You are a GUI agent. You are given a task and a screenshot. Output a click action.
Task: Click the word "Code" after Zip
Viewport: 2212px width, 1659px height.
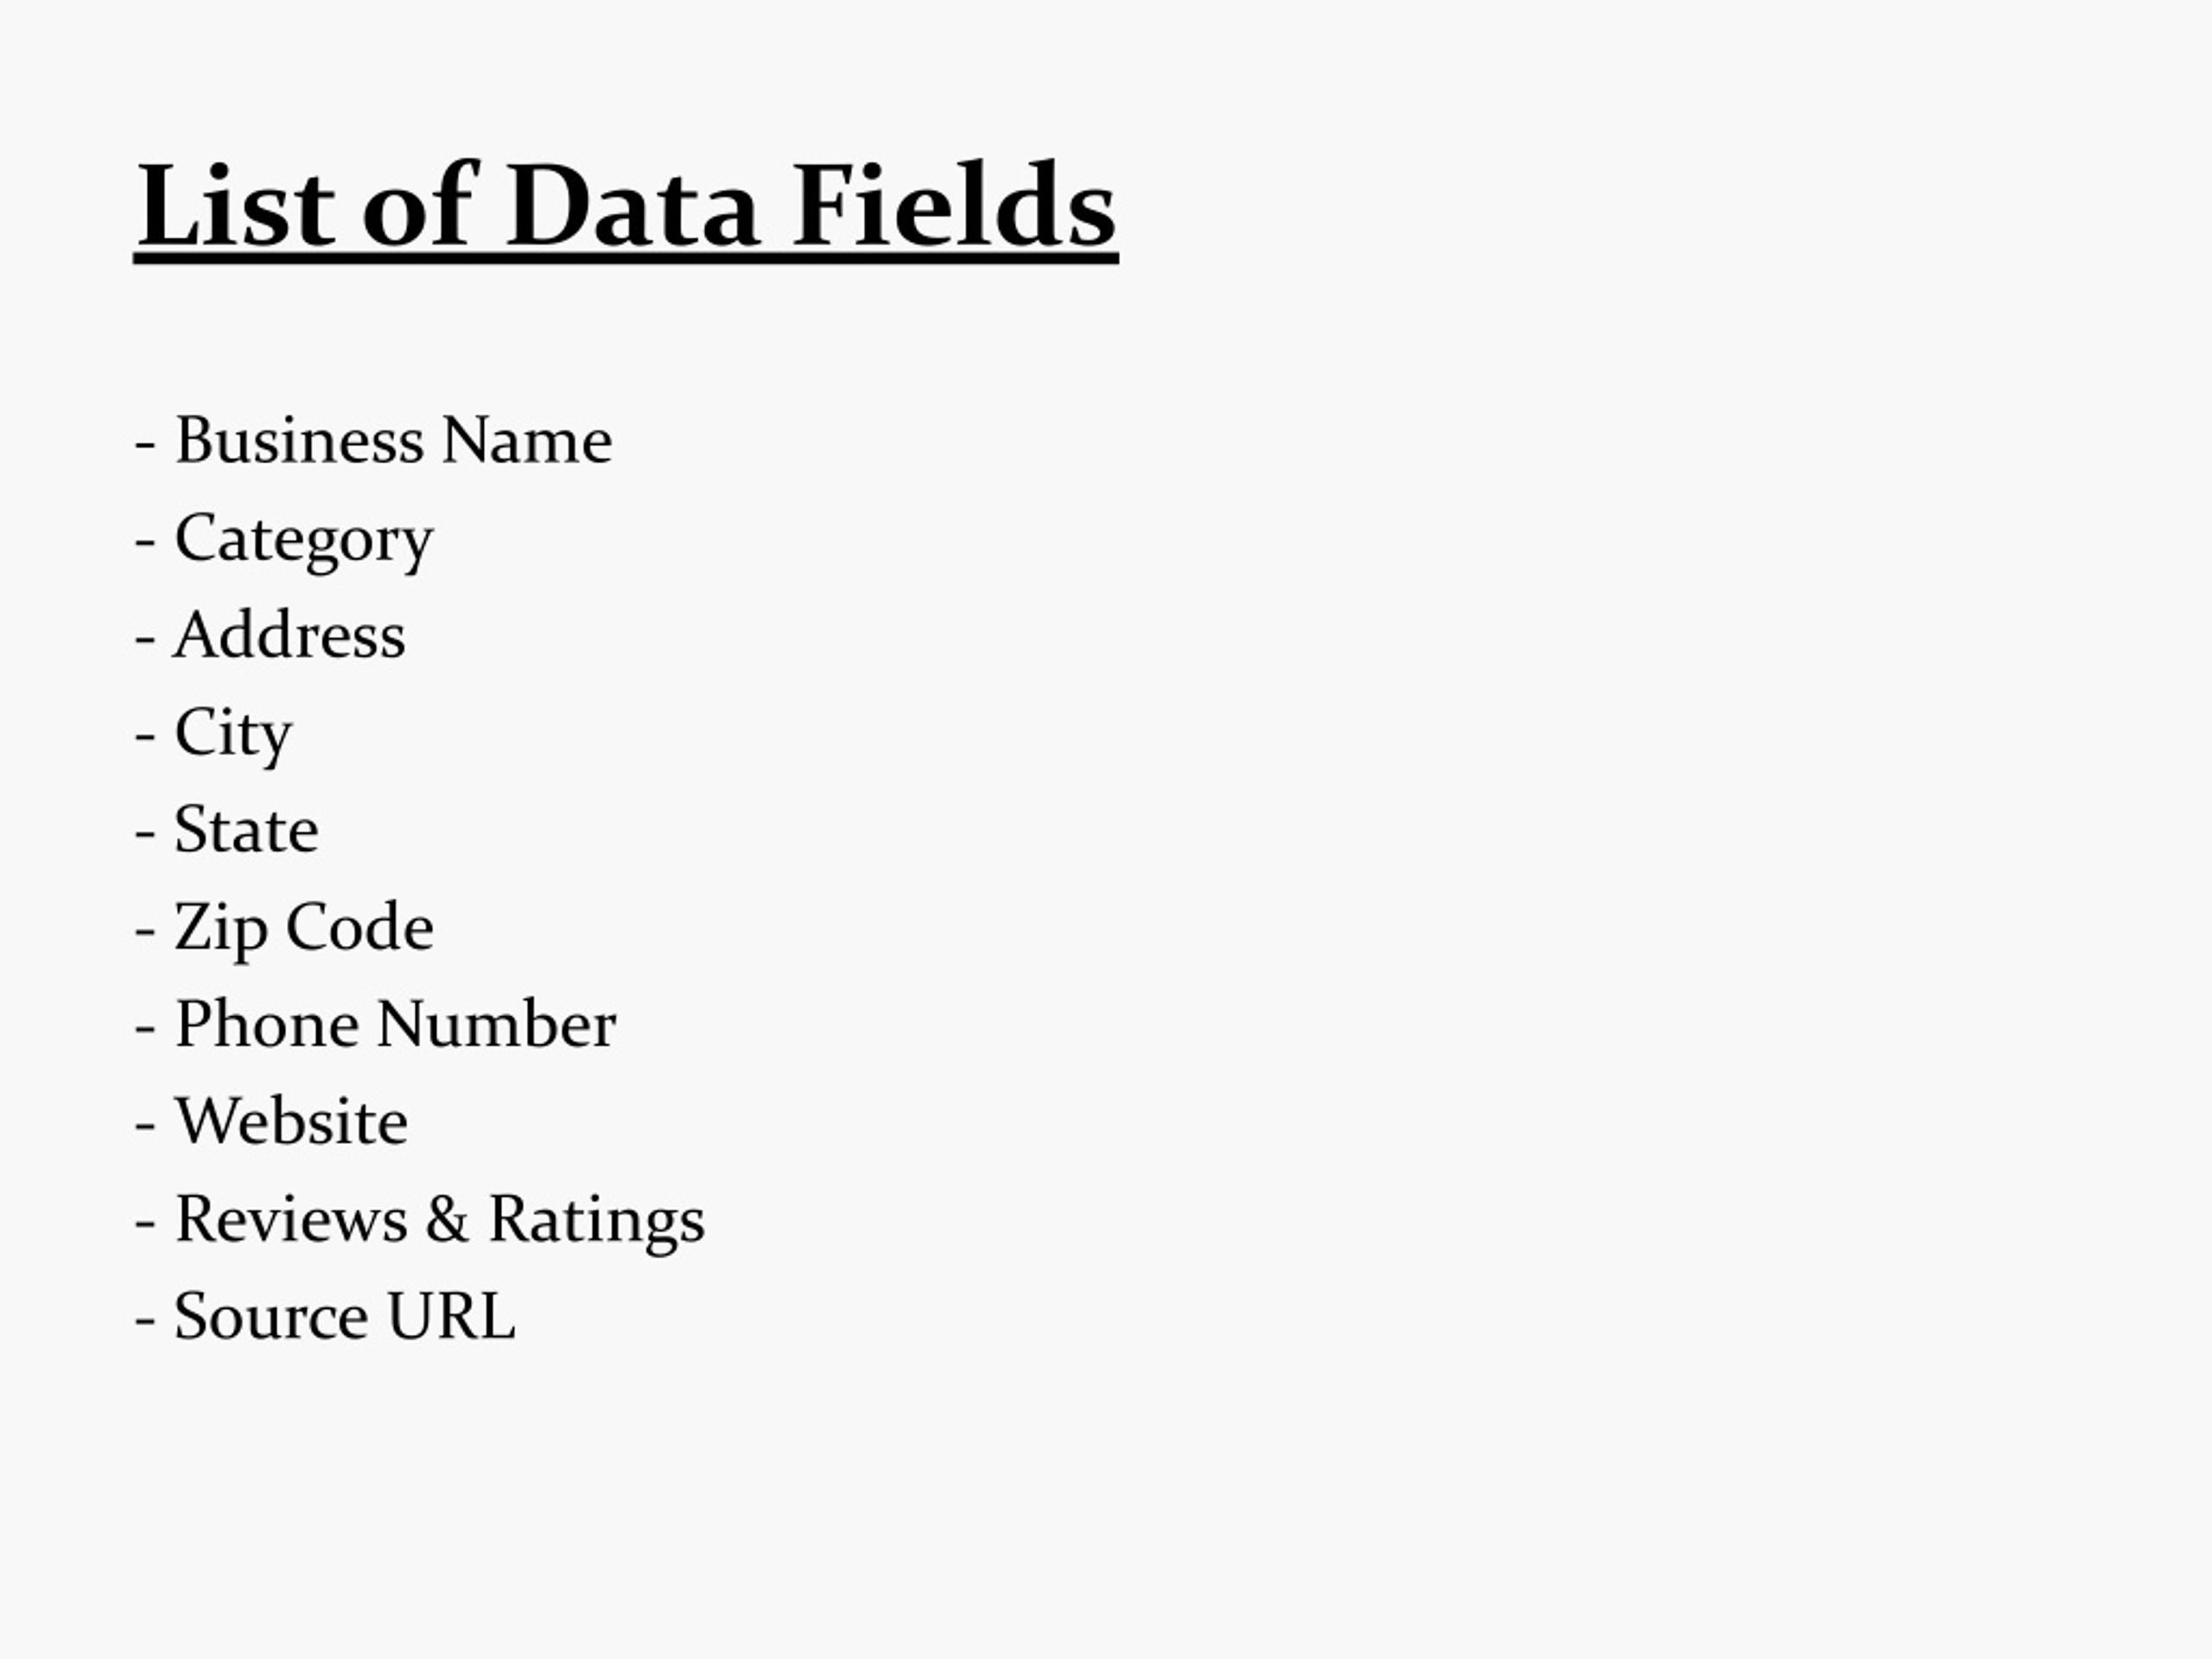click(x=360, y=926)
